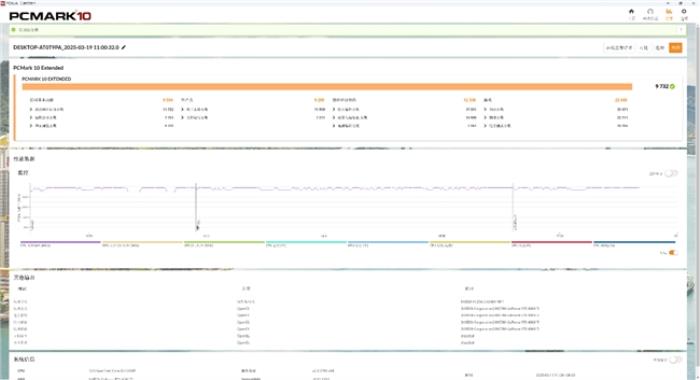Toggle the system information details switch
The height and width of the screenshot is (380, 700).
tap(675, 359)
